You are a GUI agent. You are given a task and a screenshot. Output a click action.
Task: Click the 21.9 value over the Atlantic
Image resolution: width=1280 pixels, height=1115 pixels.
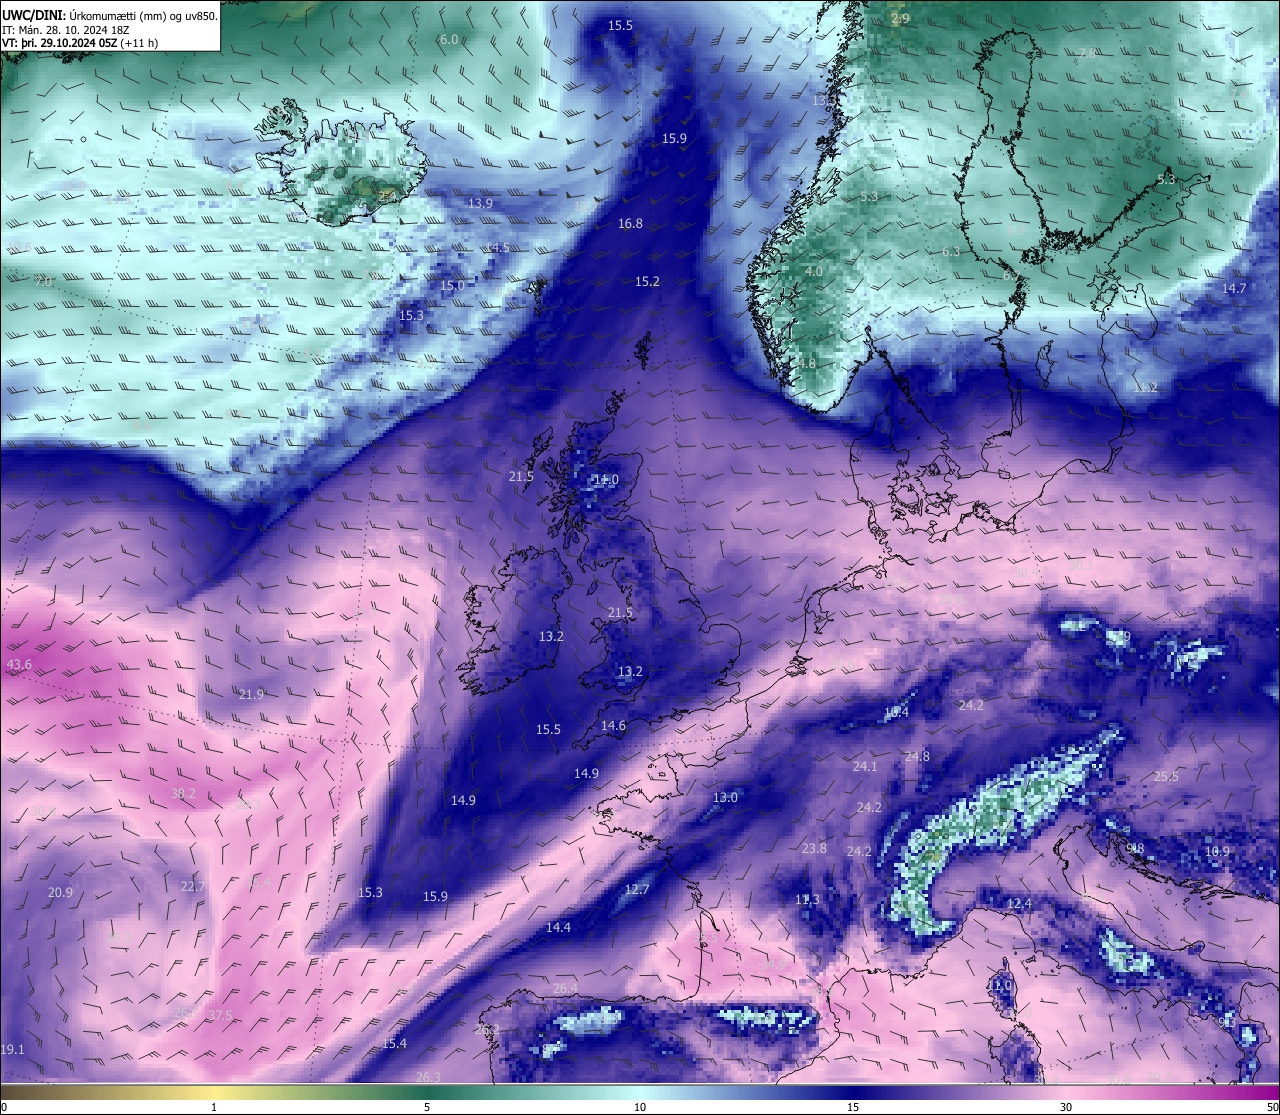click(251, 695)
